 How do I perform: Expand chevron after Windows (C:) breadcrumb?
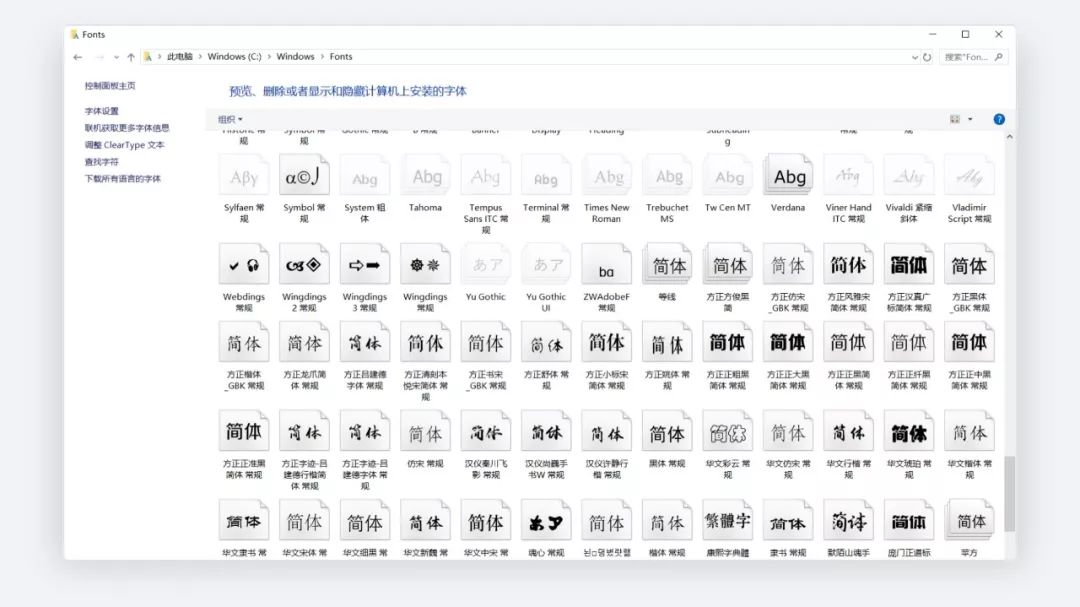[269, 56]
